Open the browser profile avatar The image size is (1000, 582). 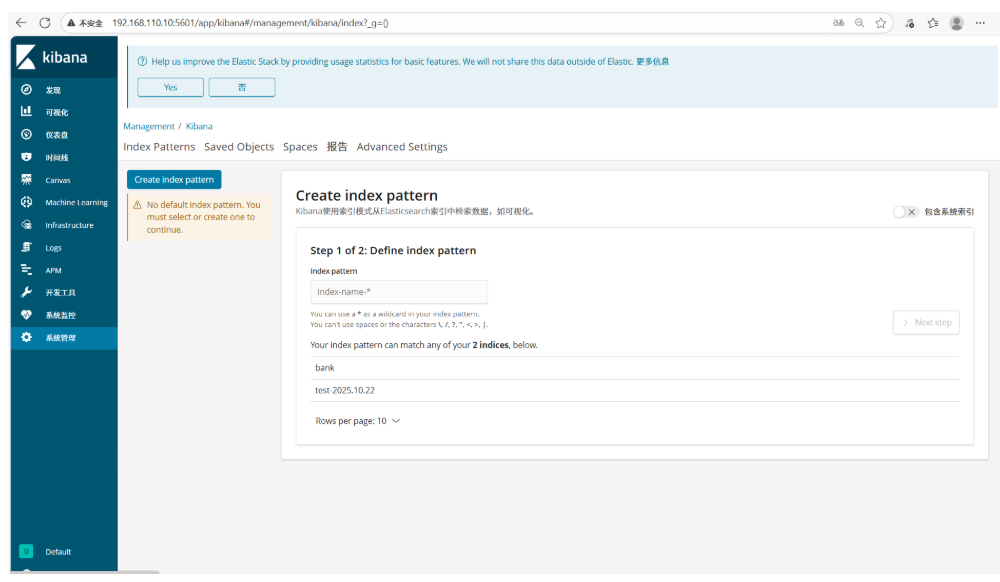pyautogui.click(x=957, y=23)
